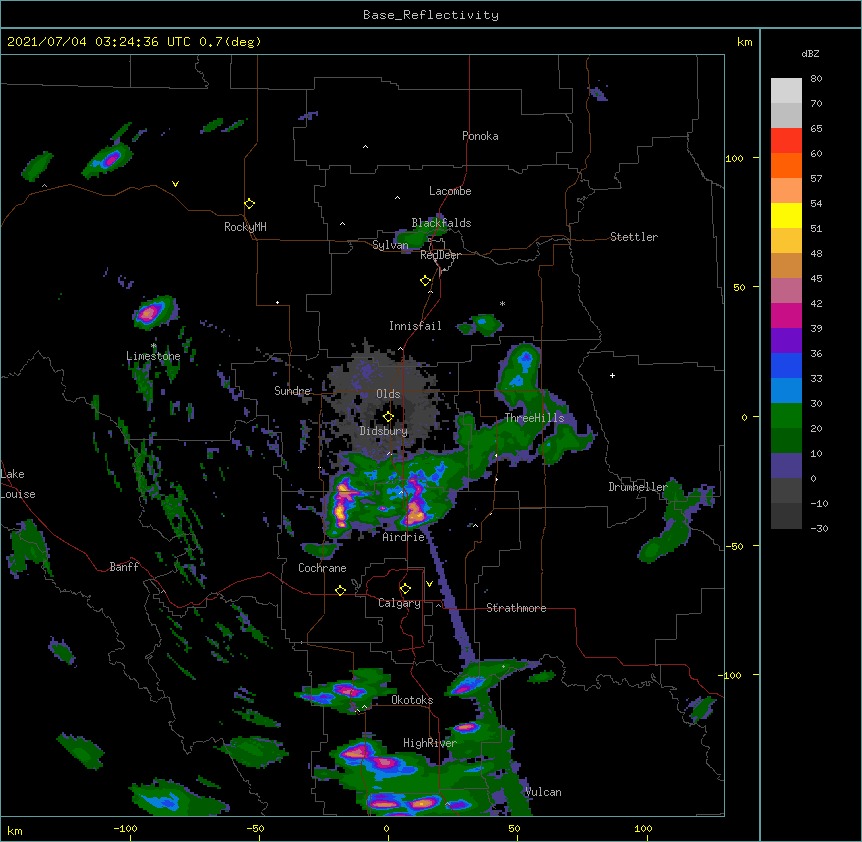Click the yellow diamond marker above Calgary label

pyautogui.click(x=405, y=589)
